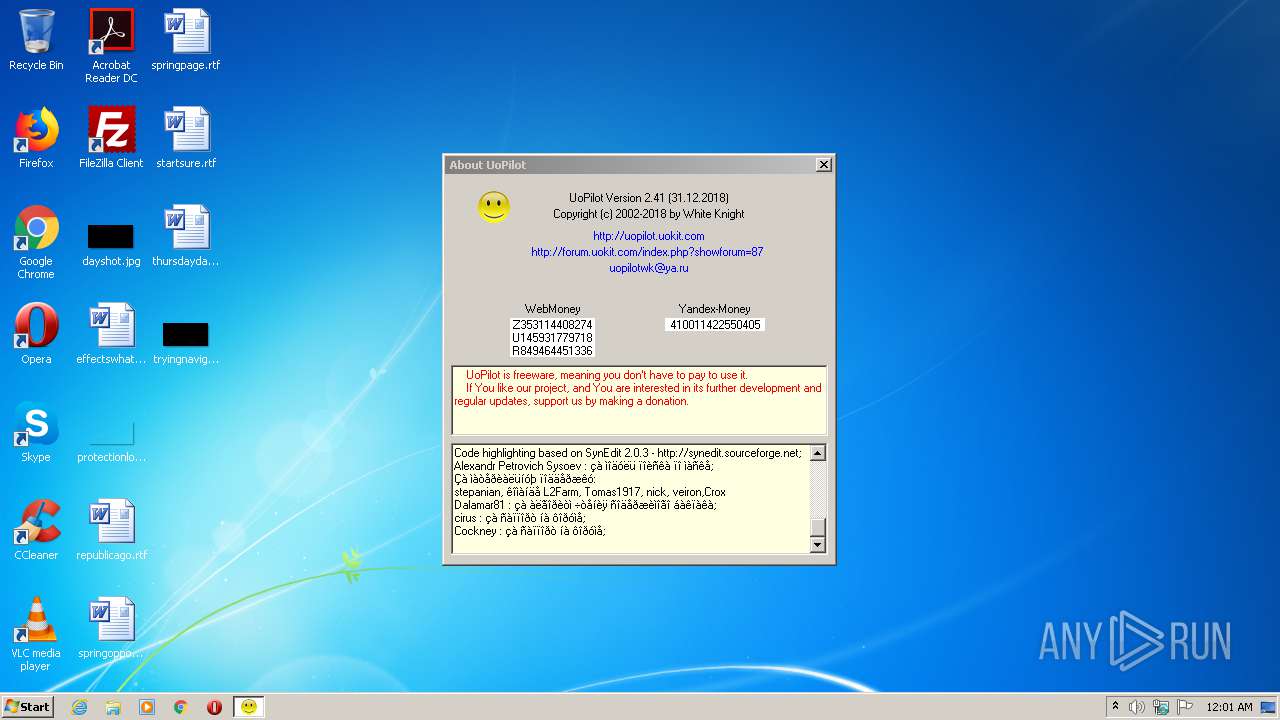Viewport: 1280px width, 720px height.
Task: Open the Action Center flag icon
Action: (x=1185, y=707)
